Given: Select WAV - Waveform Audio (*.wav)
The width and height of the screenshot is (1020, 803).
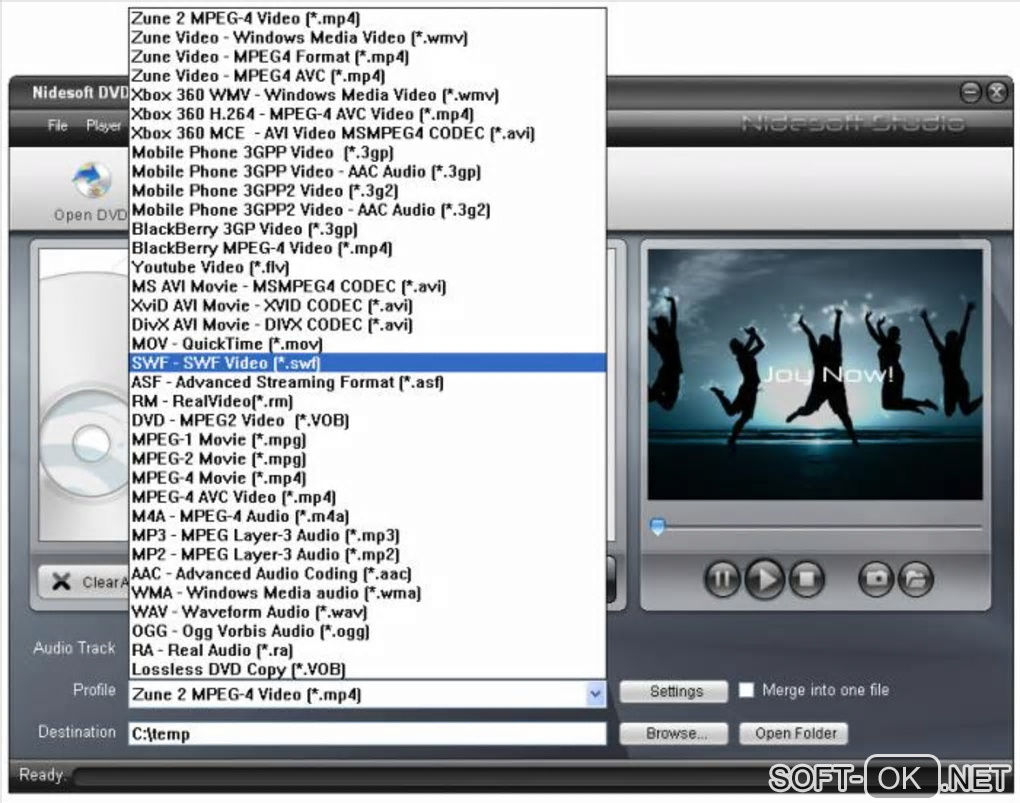Looking at the screenshot, I should pos(368,612).
